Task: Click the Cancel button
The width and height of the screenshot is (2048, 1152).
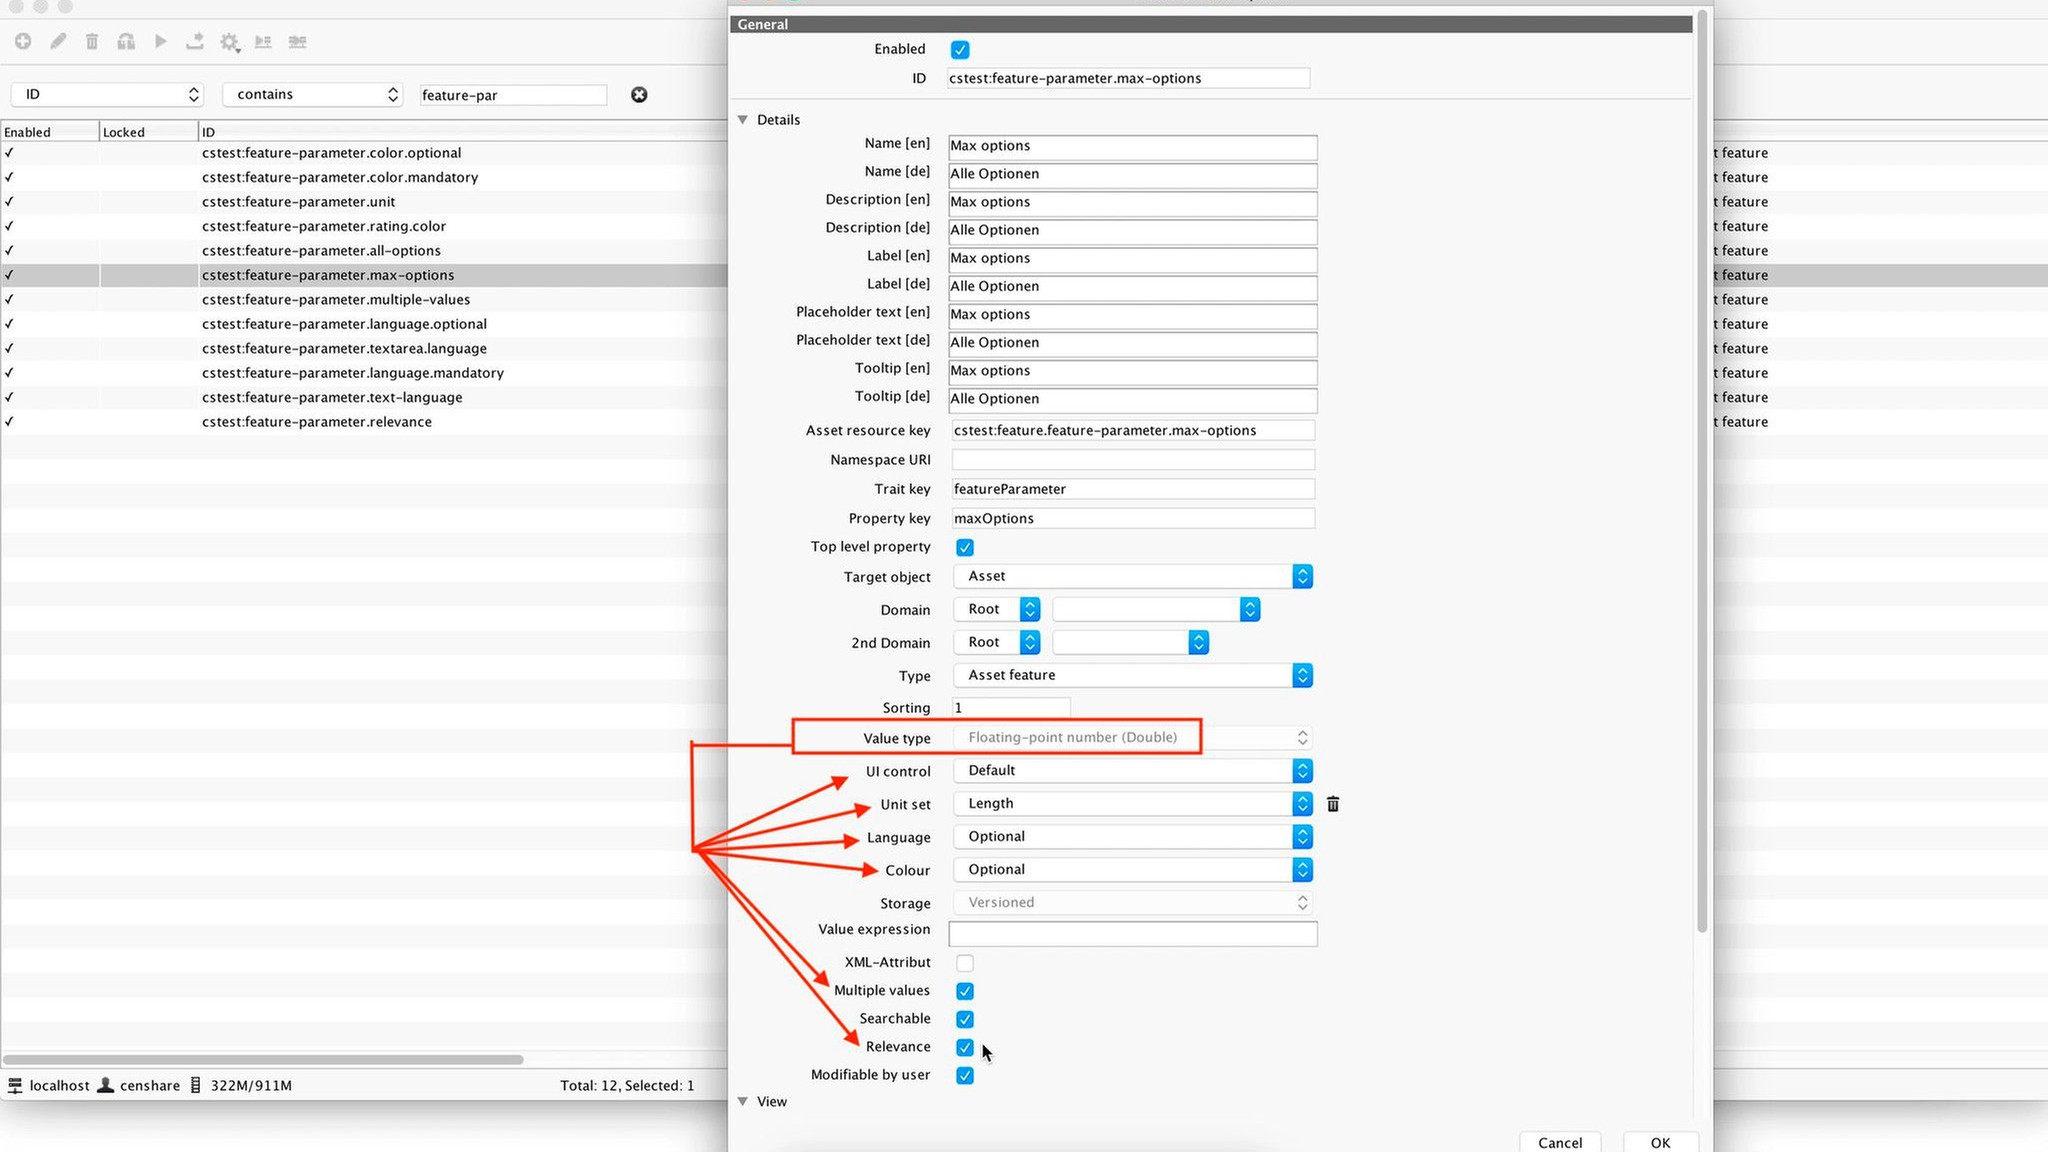Action: pyautogui.click(x=1559, y=1142)
